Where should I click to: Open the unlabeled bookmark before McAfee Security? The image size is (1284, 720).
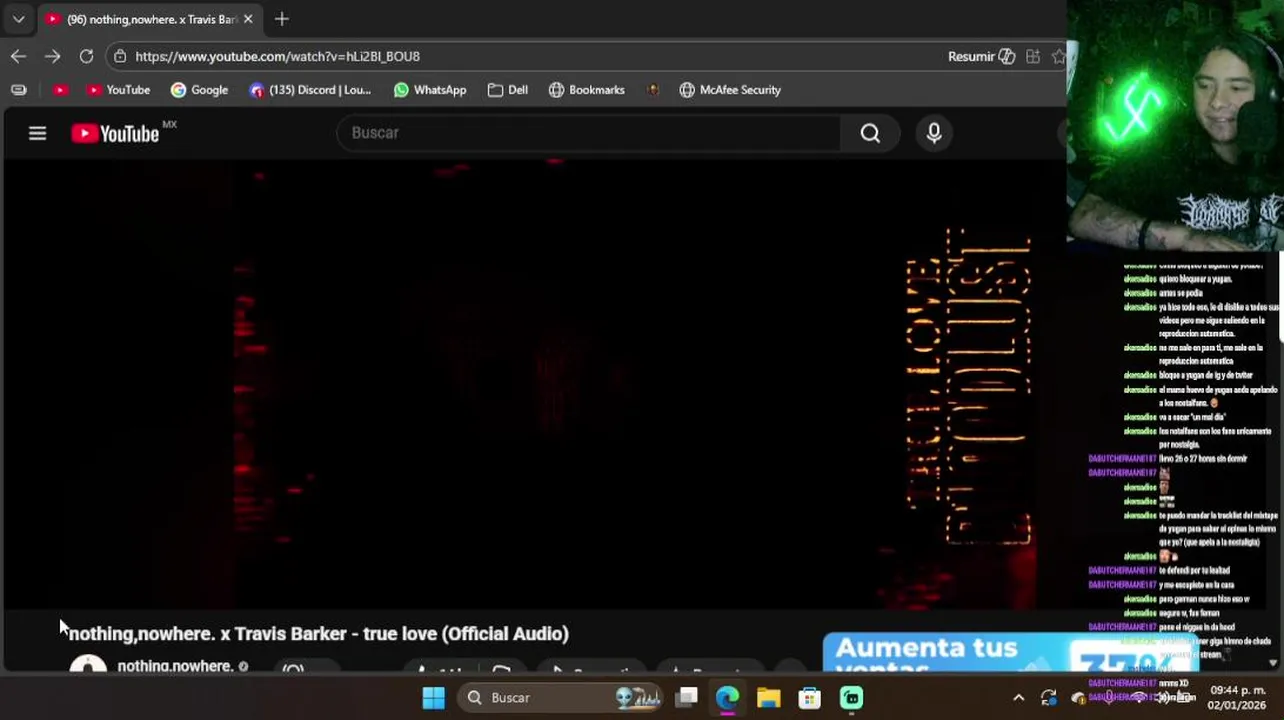pyautogui.click(x=653, y=90)
